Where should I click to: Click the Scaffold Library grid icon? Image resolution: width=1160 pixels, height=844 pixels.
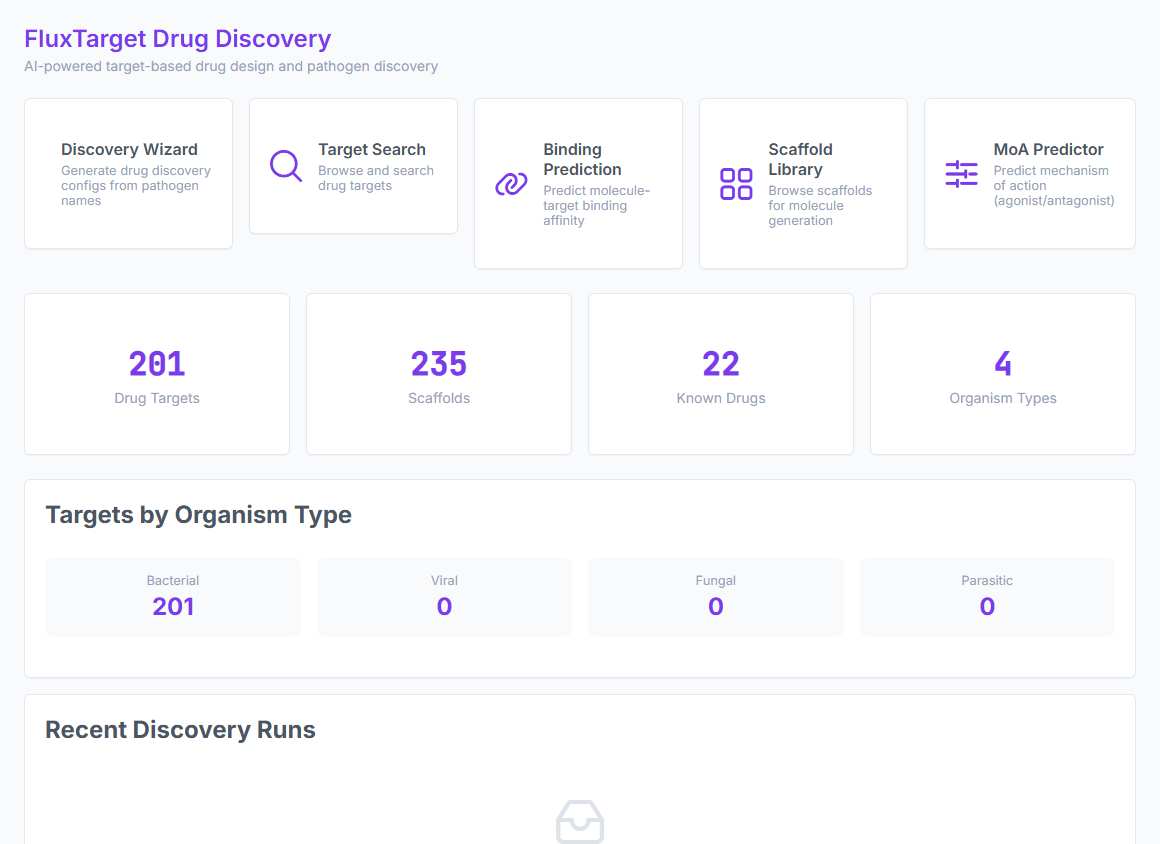point(736,183)
